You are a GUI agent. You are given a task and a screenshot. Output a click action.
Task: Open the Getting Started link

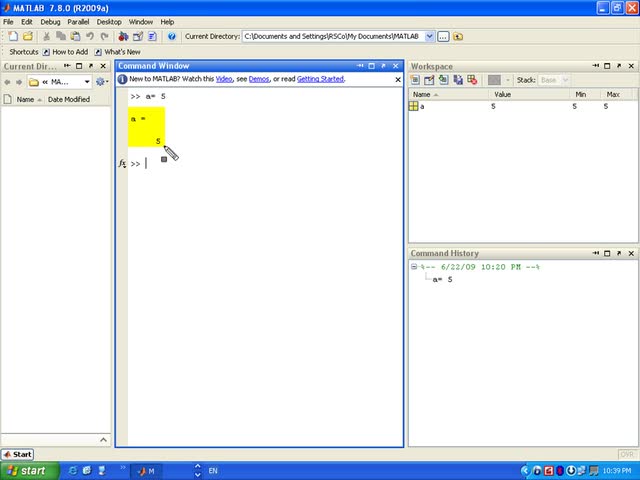tap(320, 79)
